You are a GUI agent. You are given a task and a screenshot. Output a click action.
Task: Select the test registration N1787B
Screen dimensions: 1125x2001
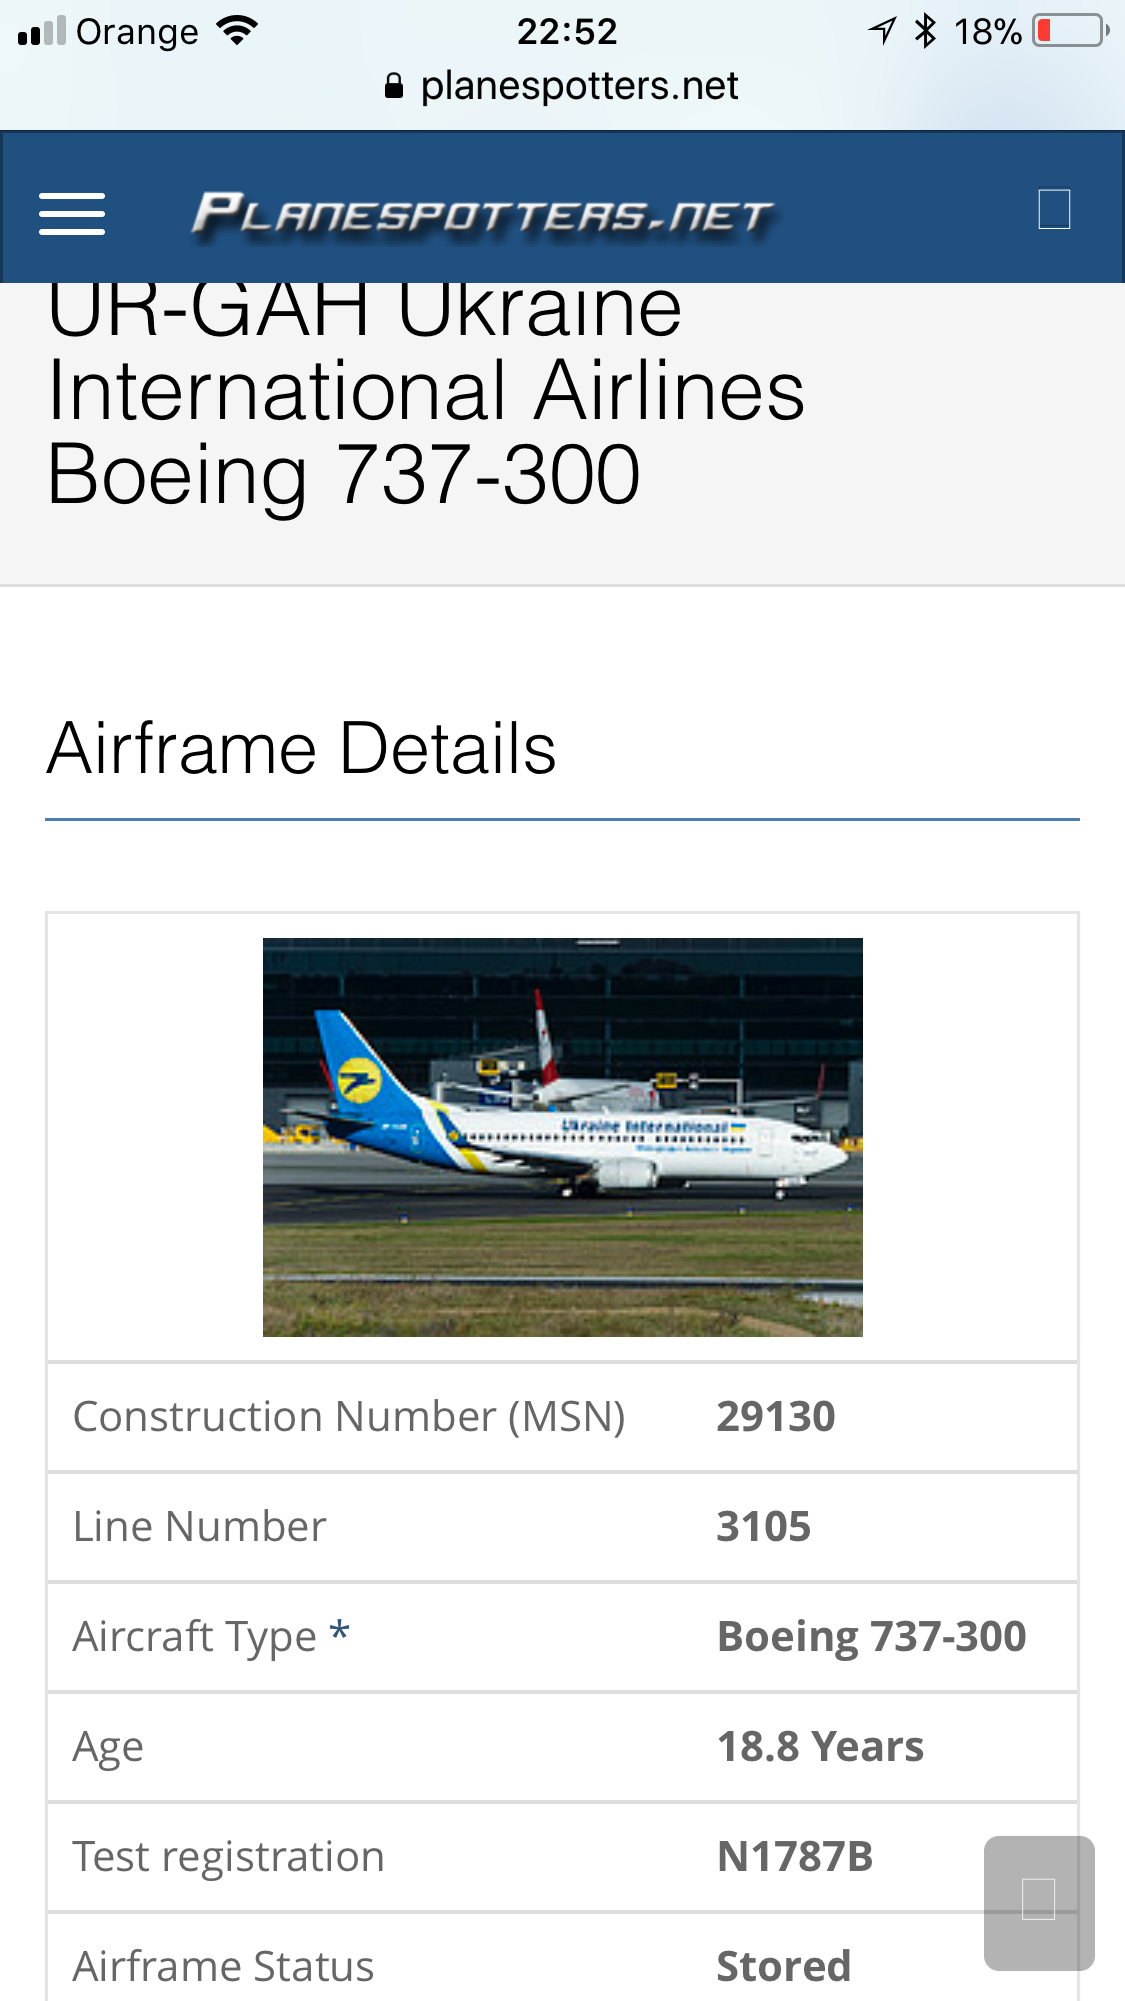click(795, 1857)
